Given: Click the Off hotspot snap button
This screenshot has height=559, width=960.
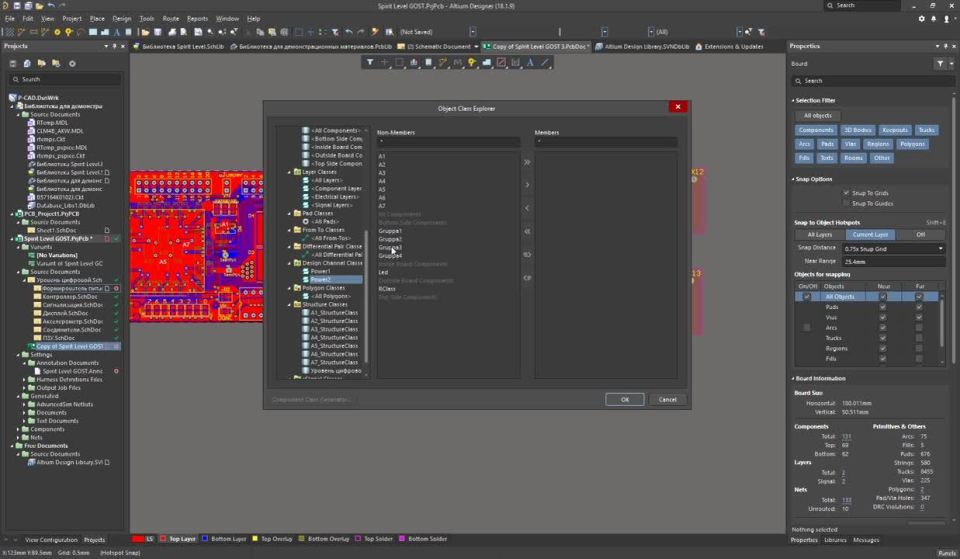Looking at the screenshot, I should pyautogui.click(x=920, y=234).
